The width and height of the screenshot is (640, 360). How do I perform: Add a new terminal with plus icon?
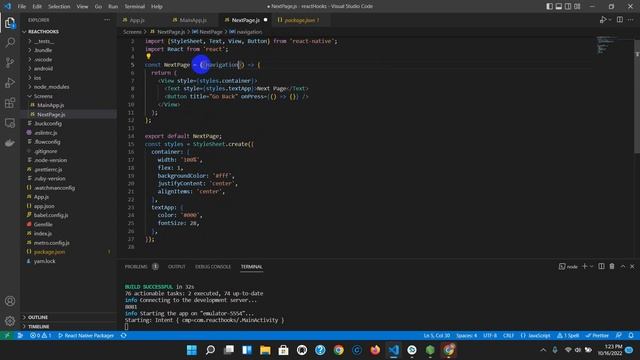(584, 266)
